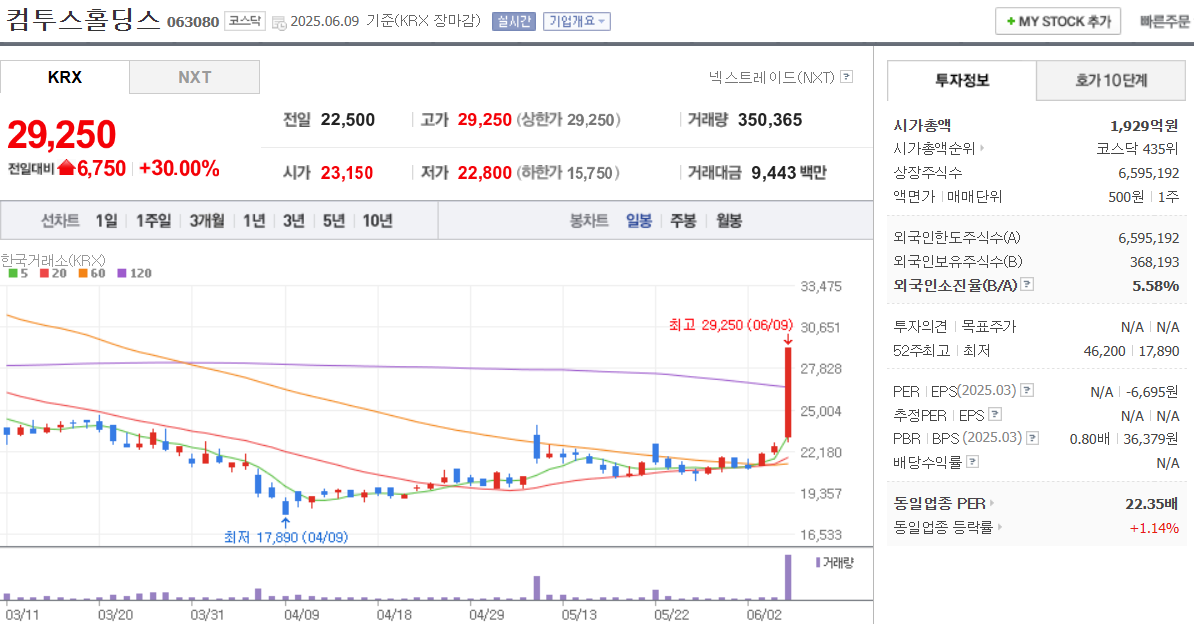Click the red up-arrow beside 6,750
This screenshot has width=1194, height=624.
(66, 168)
